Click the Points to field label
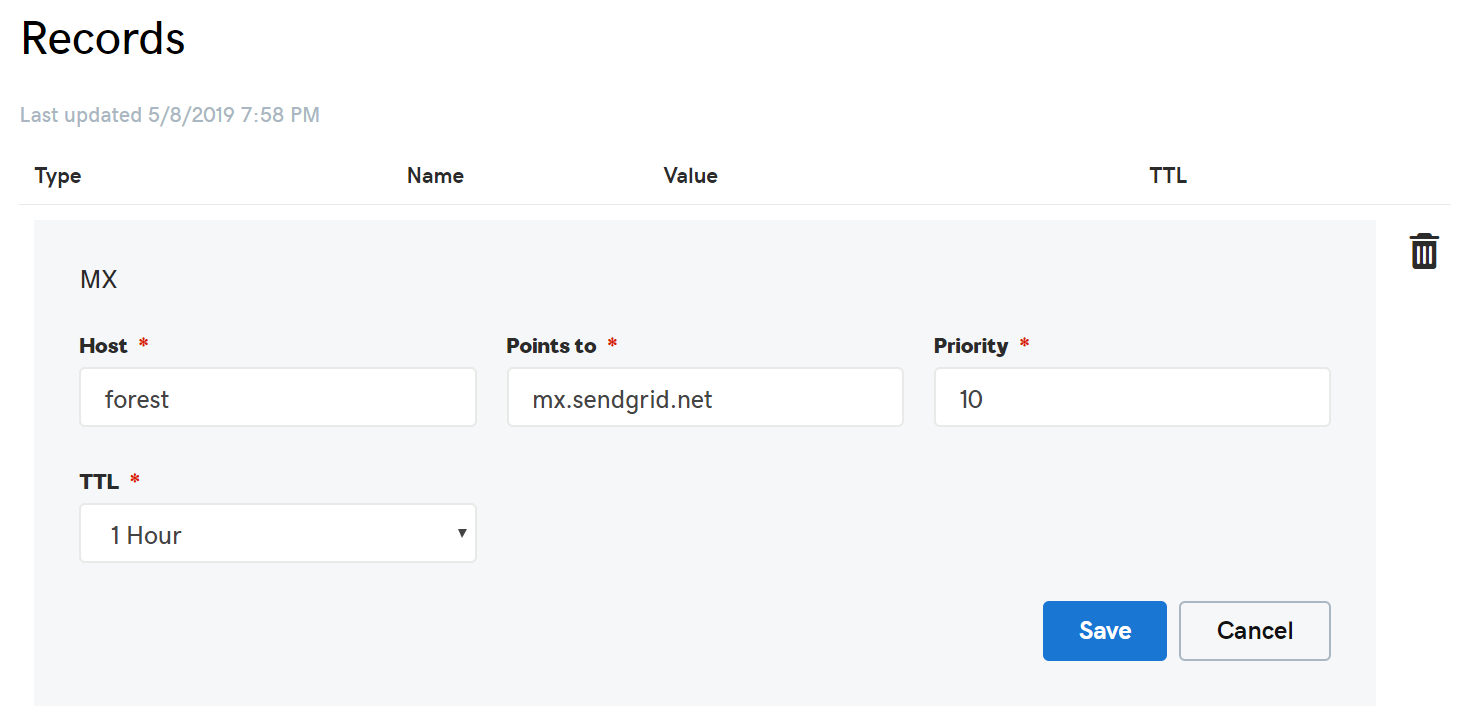Image resolution: width=1480 pixels, height=720 pixels. (551, 345)
